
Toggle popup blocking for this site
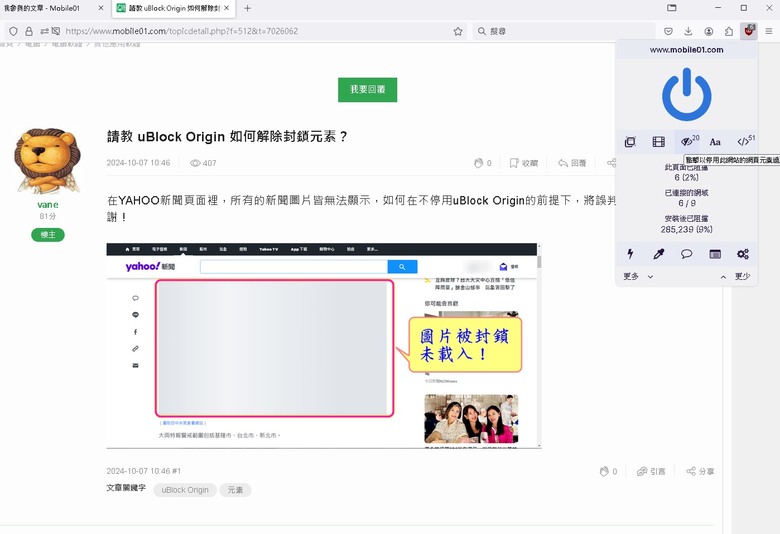coord(630,142)
